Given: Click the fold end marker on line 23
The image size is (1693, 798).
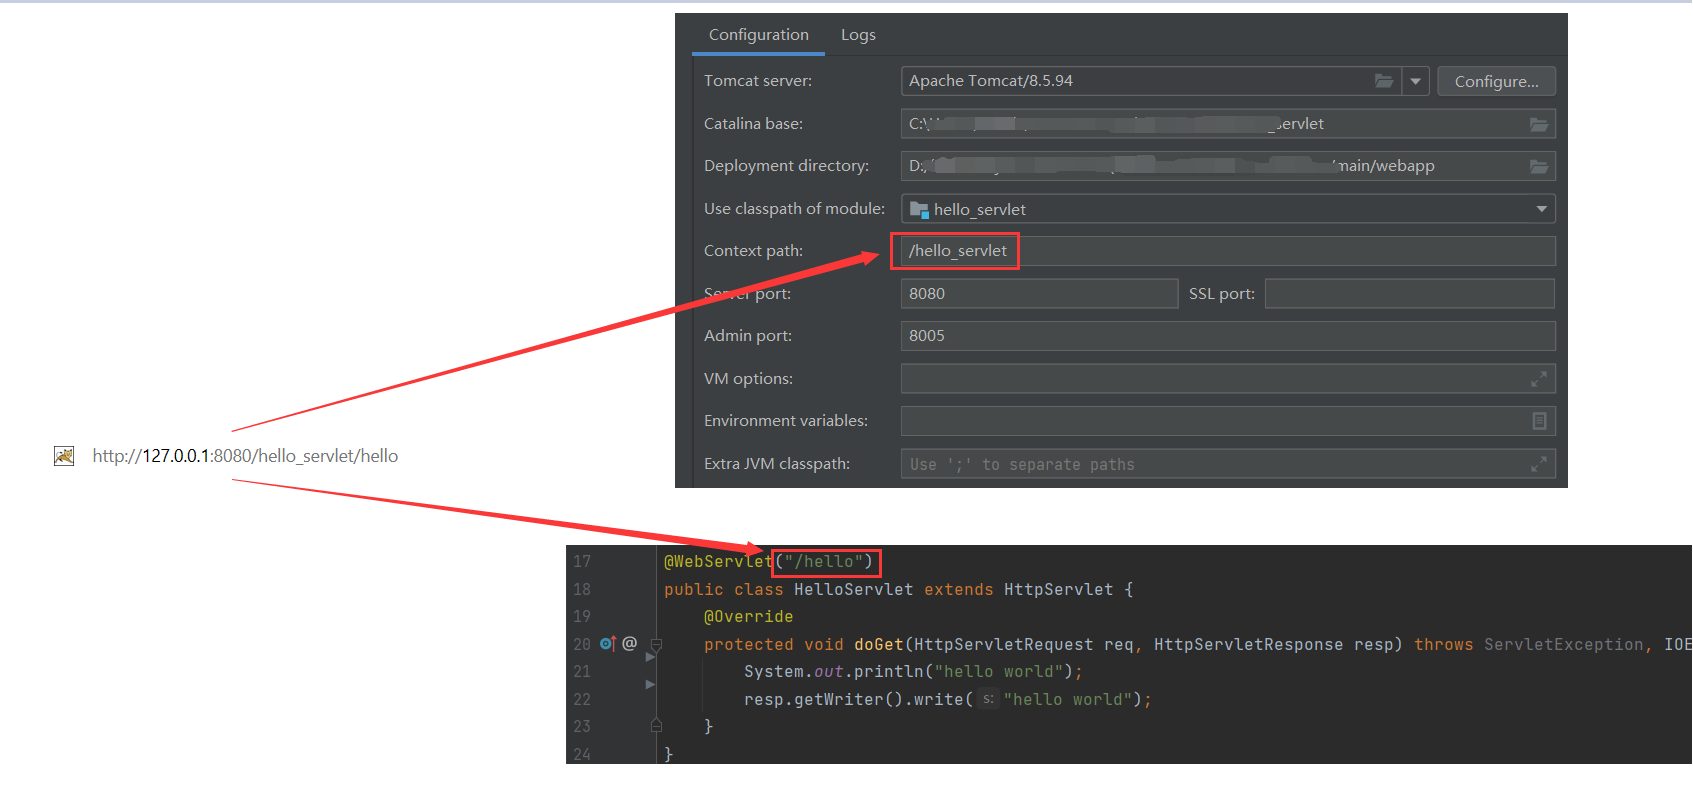Looking at the screenshot, I should coord(656,726).
